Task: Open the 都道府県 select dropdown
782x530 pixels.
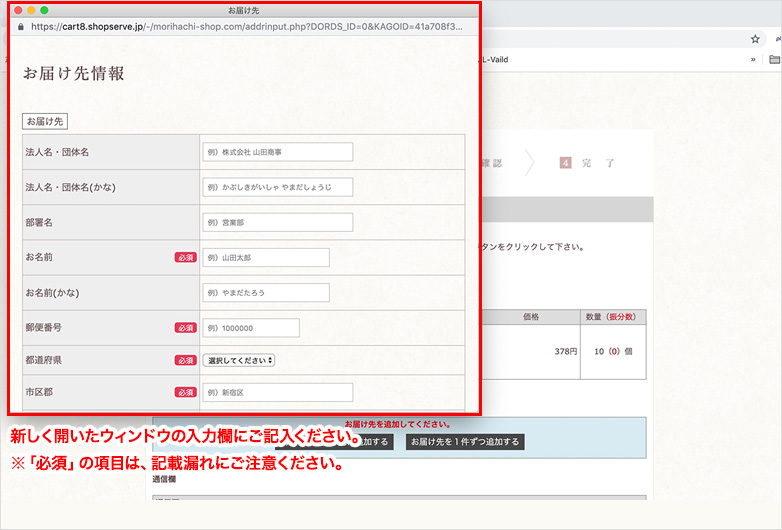Action: point(239,360)
